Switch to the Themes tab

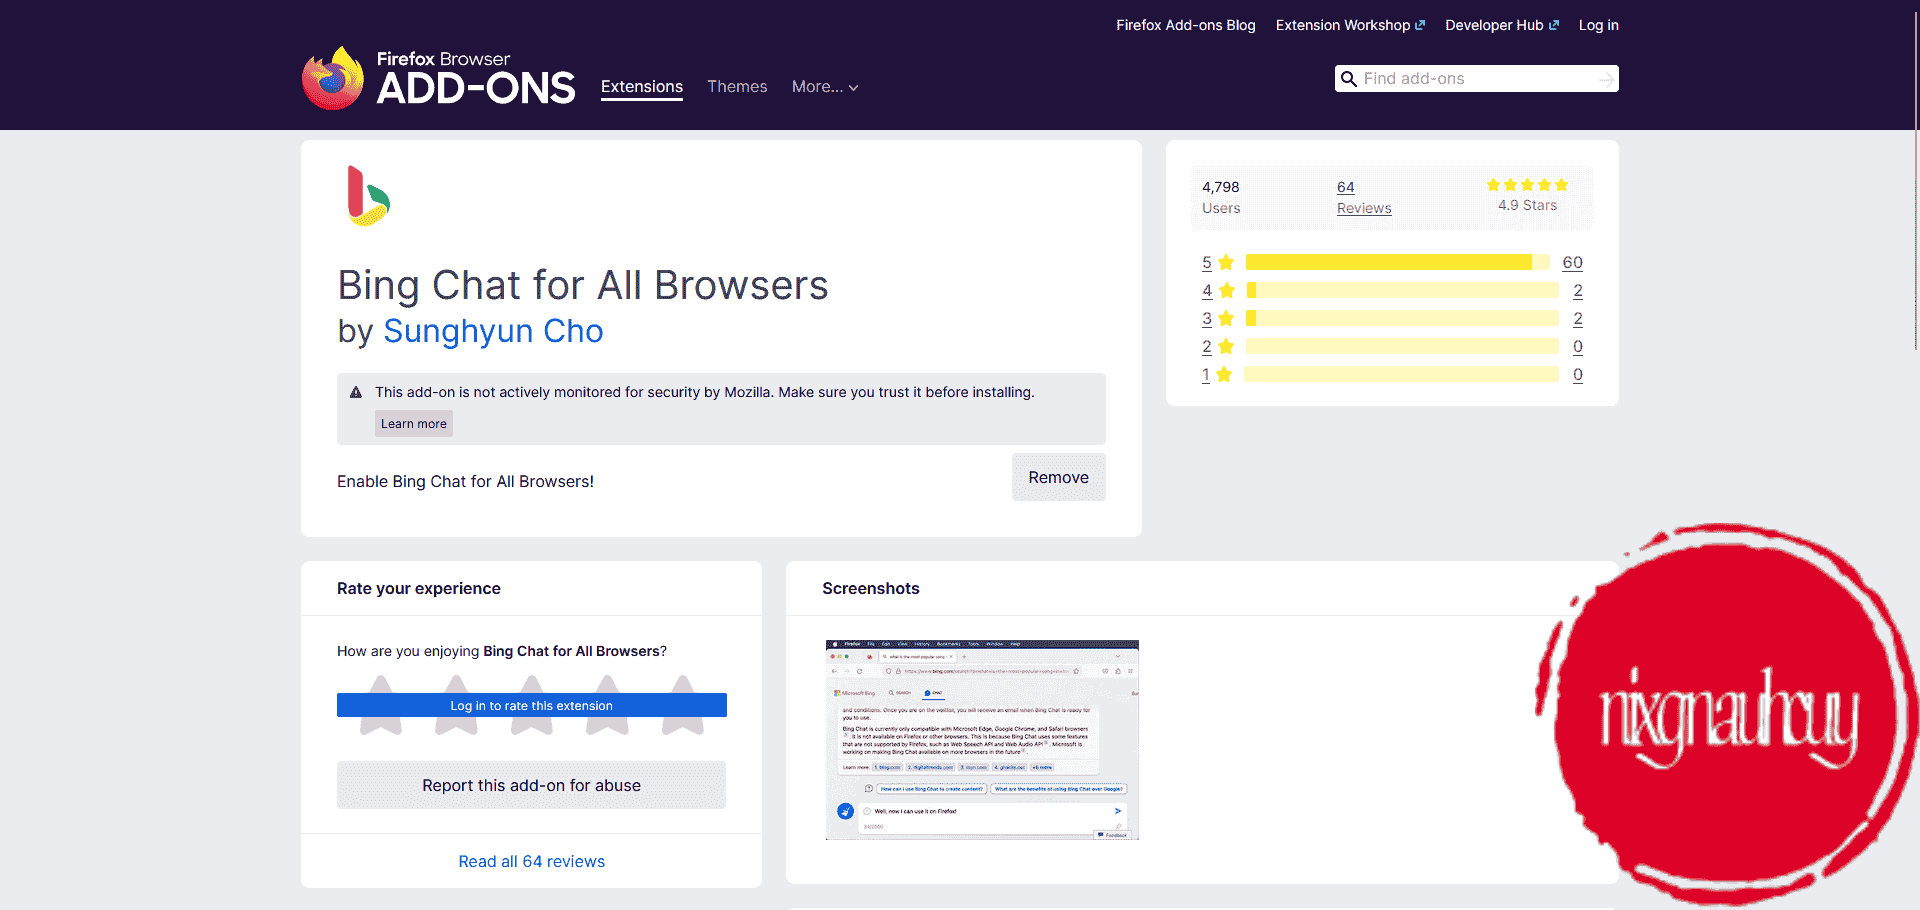click(737, 87)
